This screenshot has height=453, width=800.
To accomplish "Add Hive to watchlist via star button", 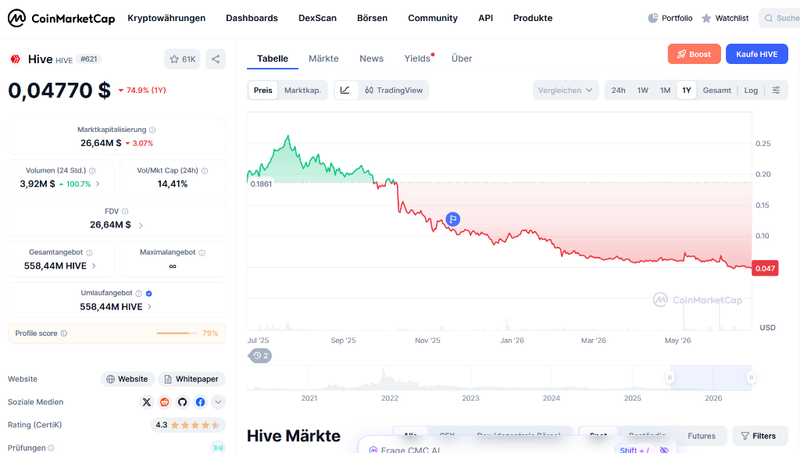I will 182,59.
